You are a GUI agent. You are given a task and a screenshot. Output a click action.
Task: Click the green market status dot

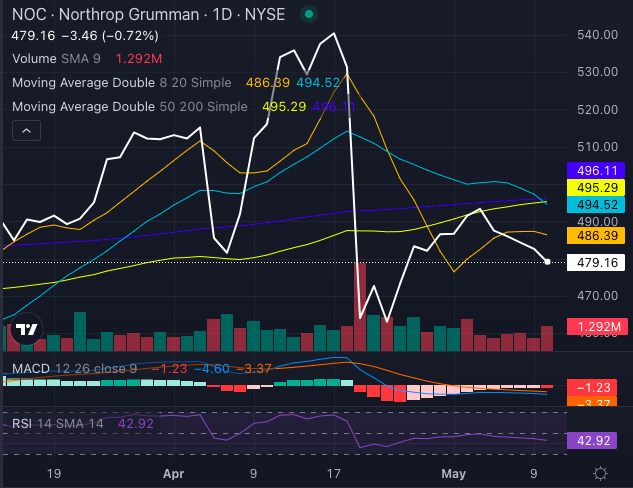point(309,15)
